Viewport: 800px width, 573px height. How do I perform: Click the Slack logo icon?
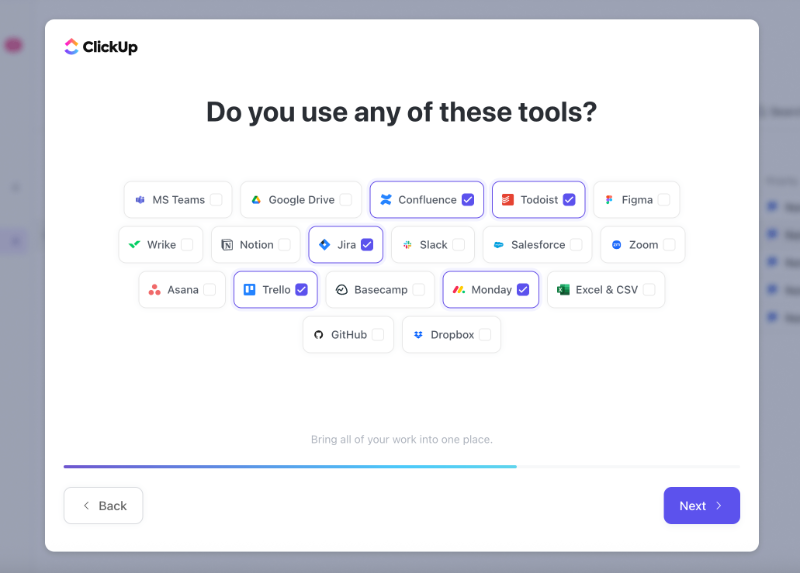[407, 245]
